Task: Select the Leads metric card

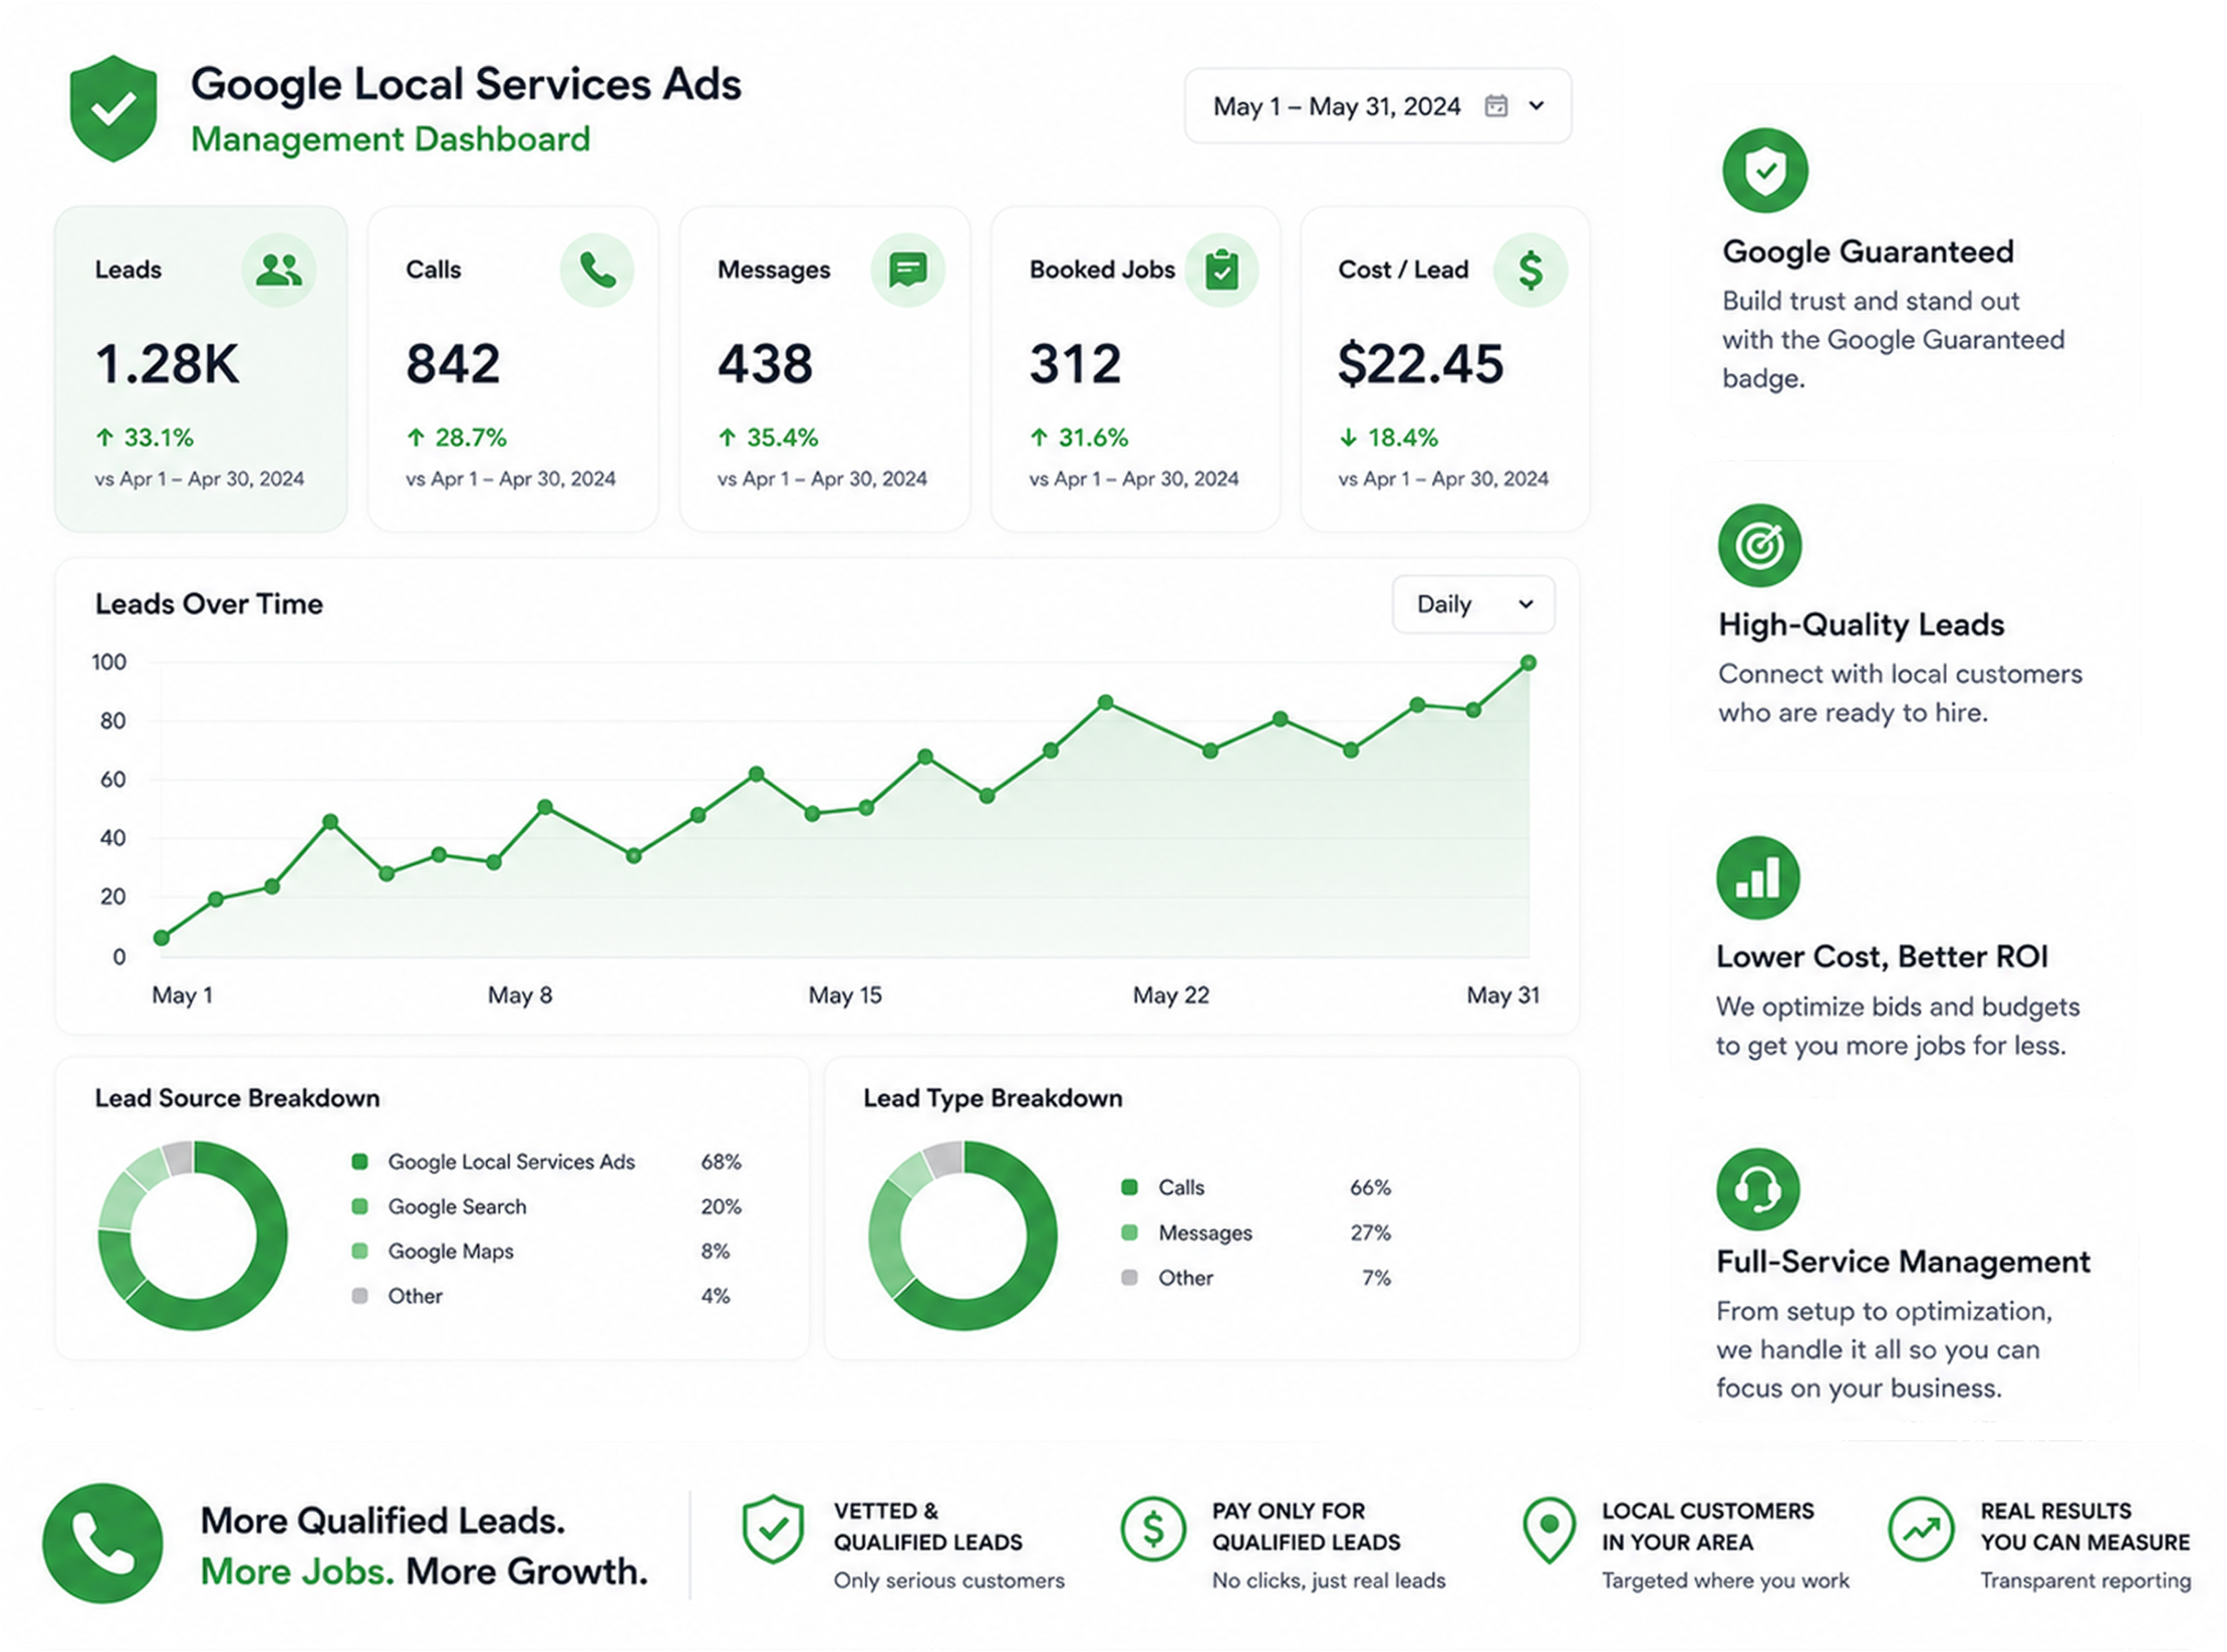Action: [x=201, y=369]
